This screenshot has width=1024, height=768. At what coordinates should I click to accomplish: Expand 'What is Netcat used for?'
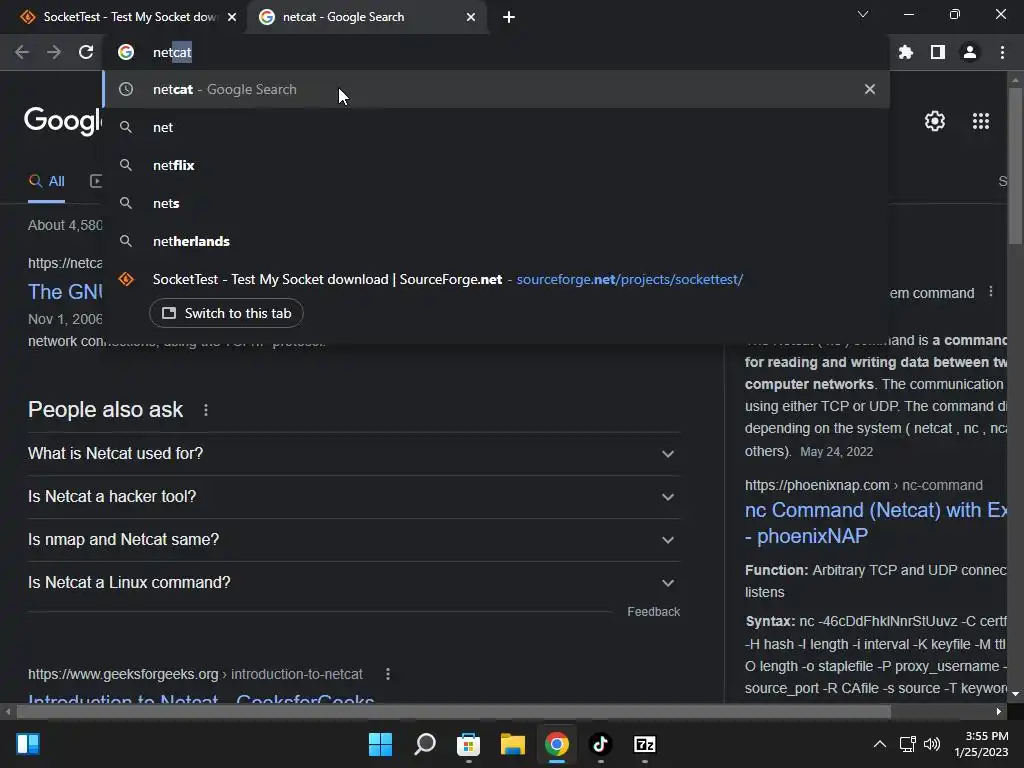point(354,453)
